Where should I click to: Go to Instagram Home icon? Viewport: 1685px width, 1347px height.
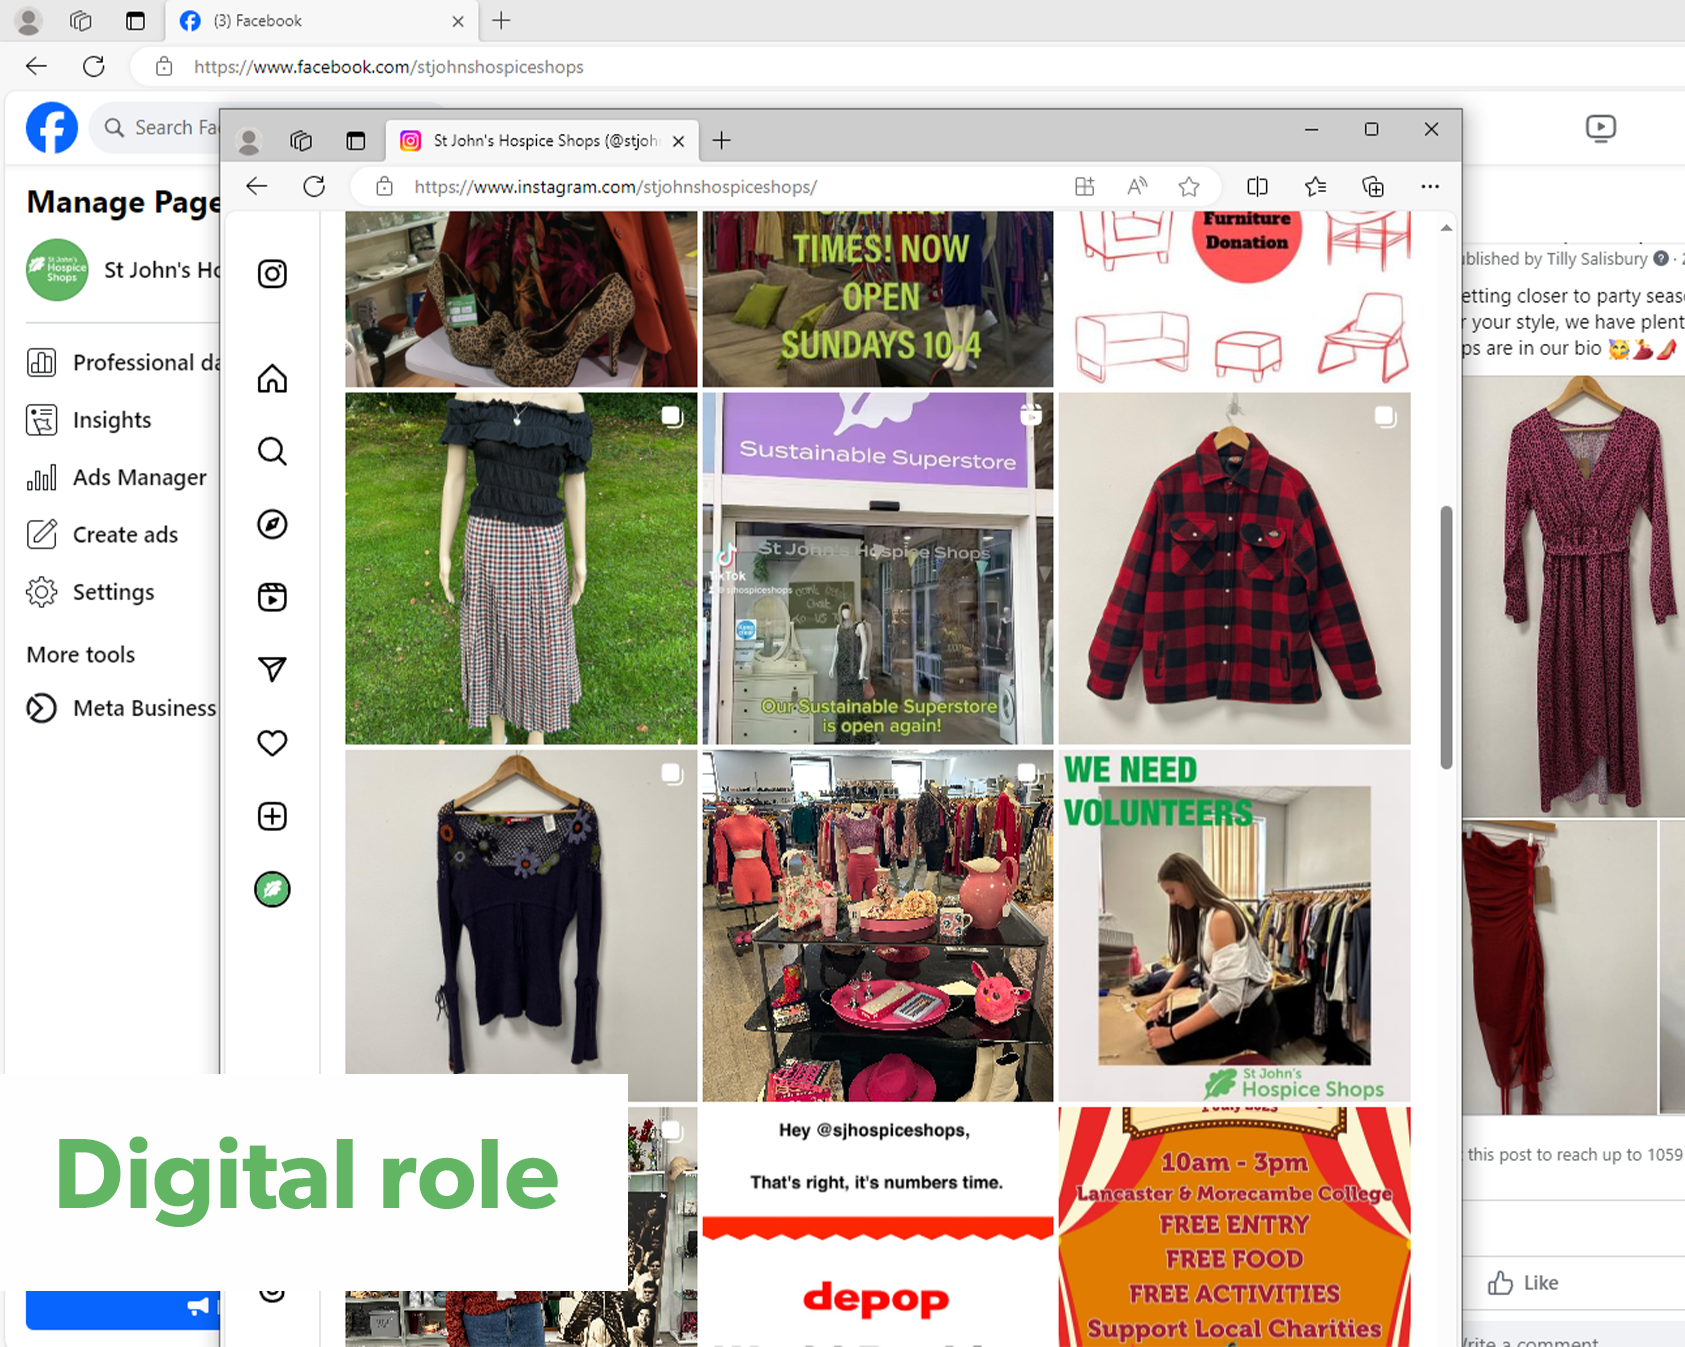(272, 379)
